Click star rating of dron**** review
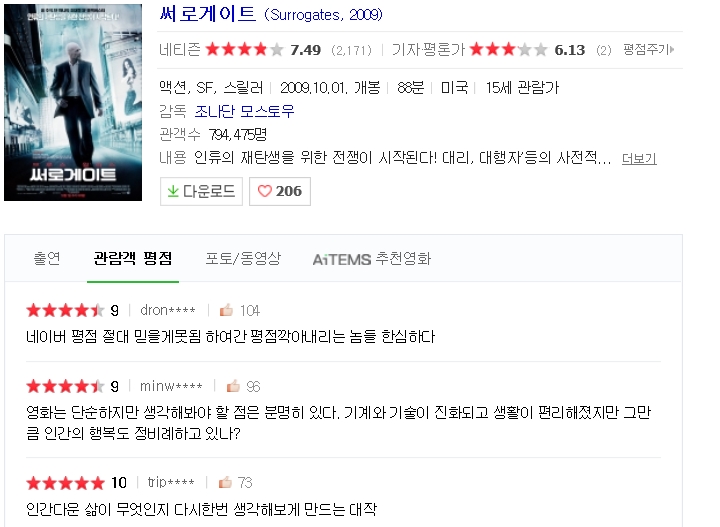This screenshot has width=720, height=527. [x=66, y=310]
